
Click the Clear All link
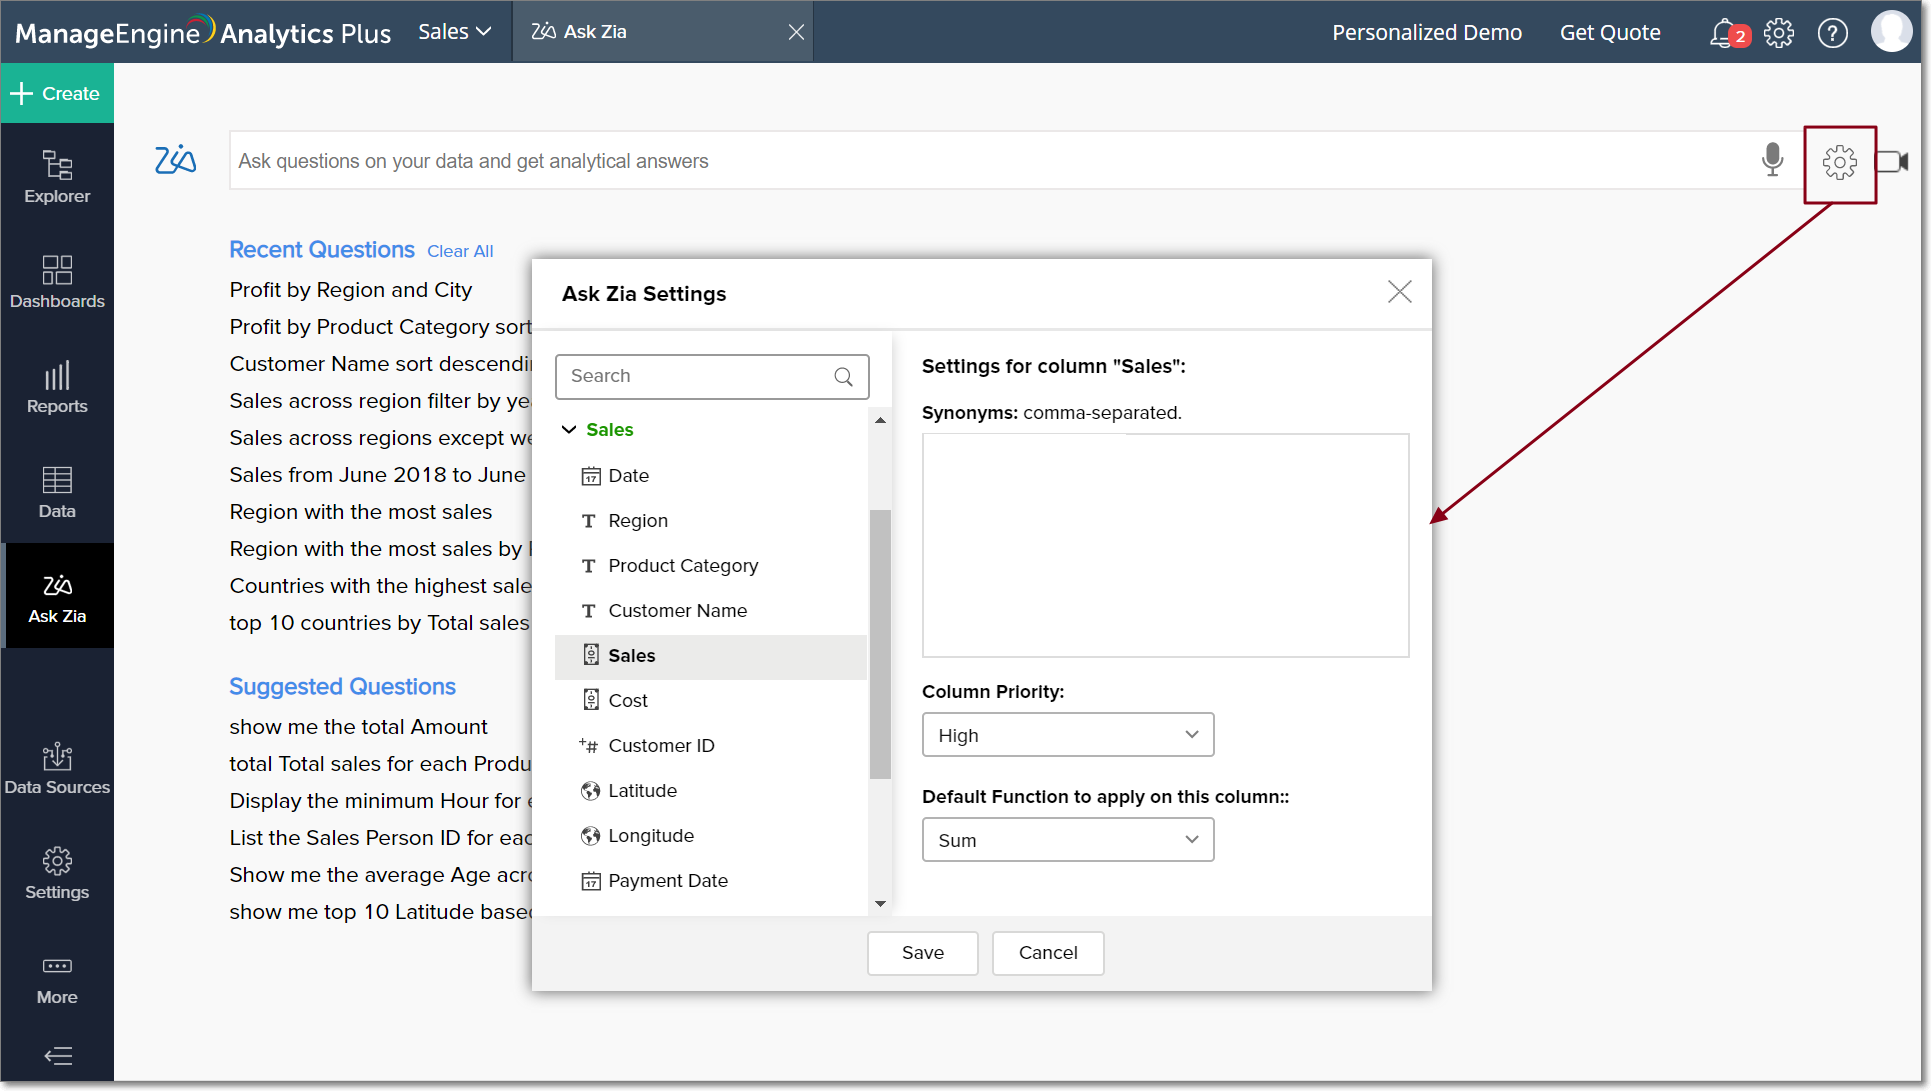pyautogui.click(x=460, y=251)
